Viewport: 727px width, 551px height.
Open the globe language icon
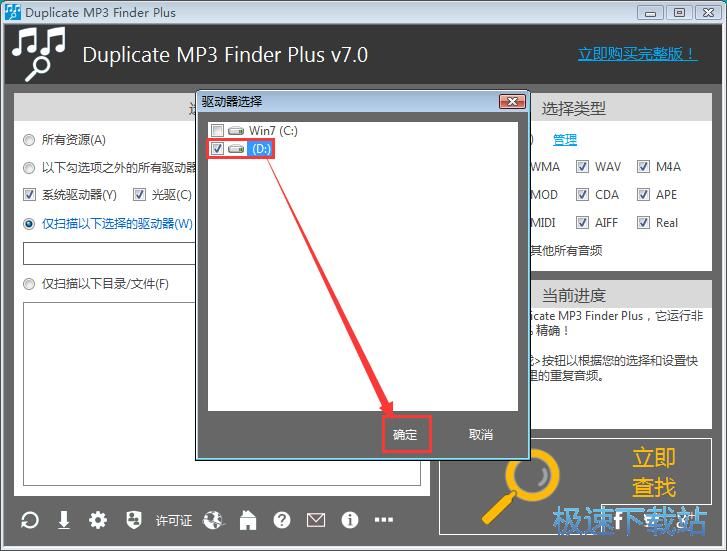(213, 520)
